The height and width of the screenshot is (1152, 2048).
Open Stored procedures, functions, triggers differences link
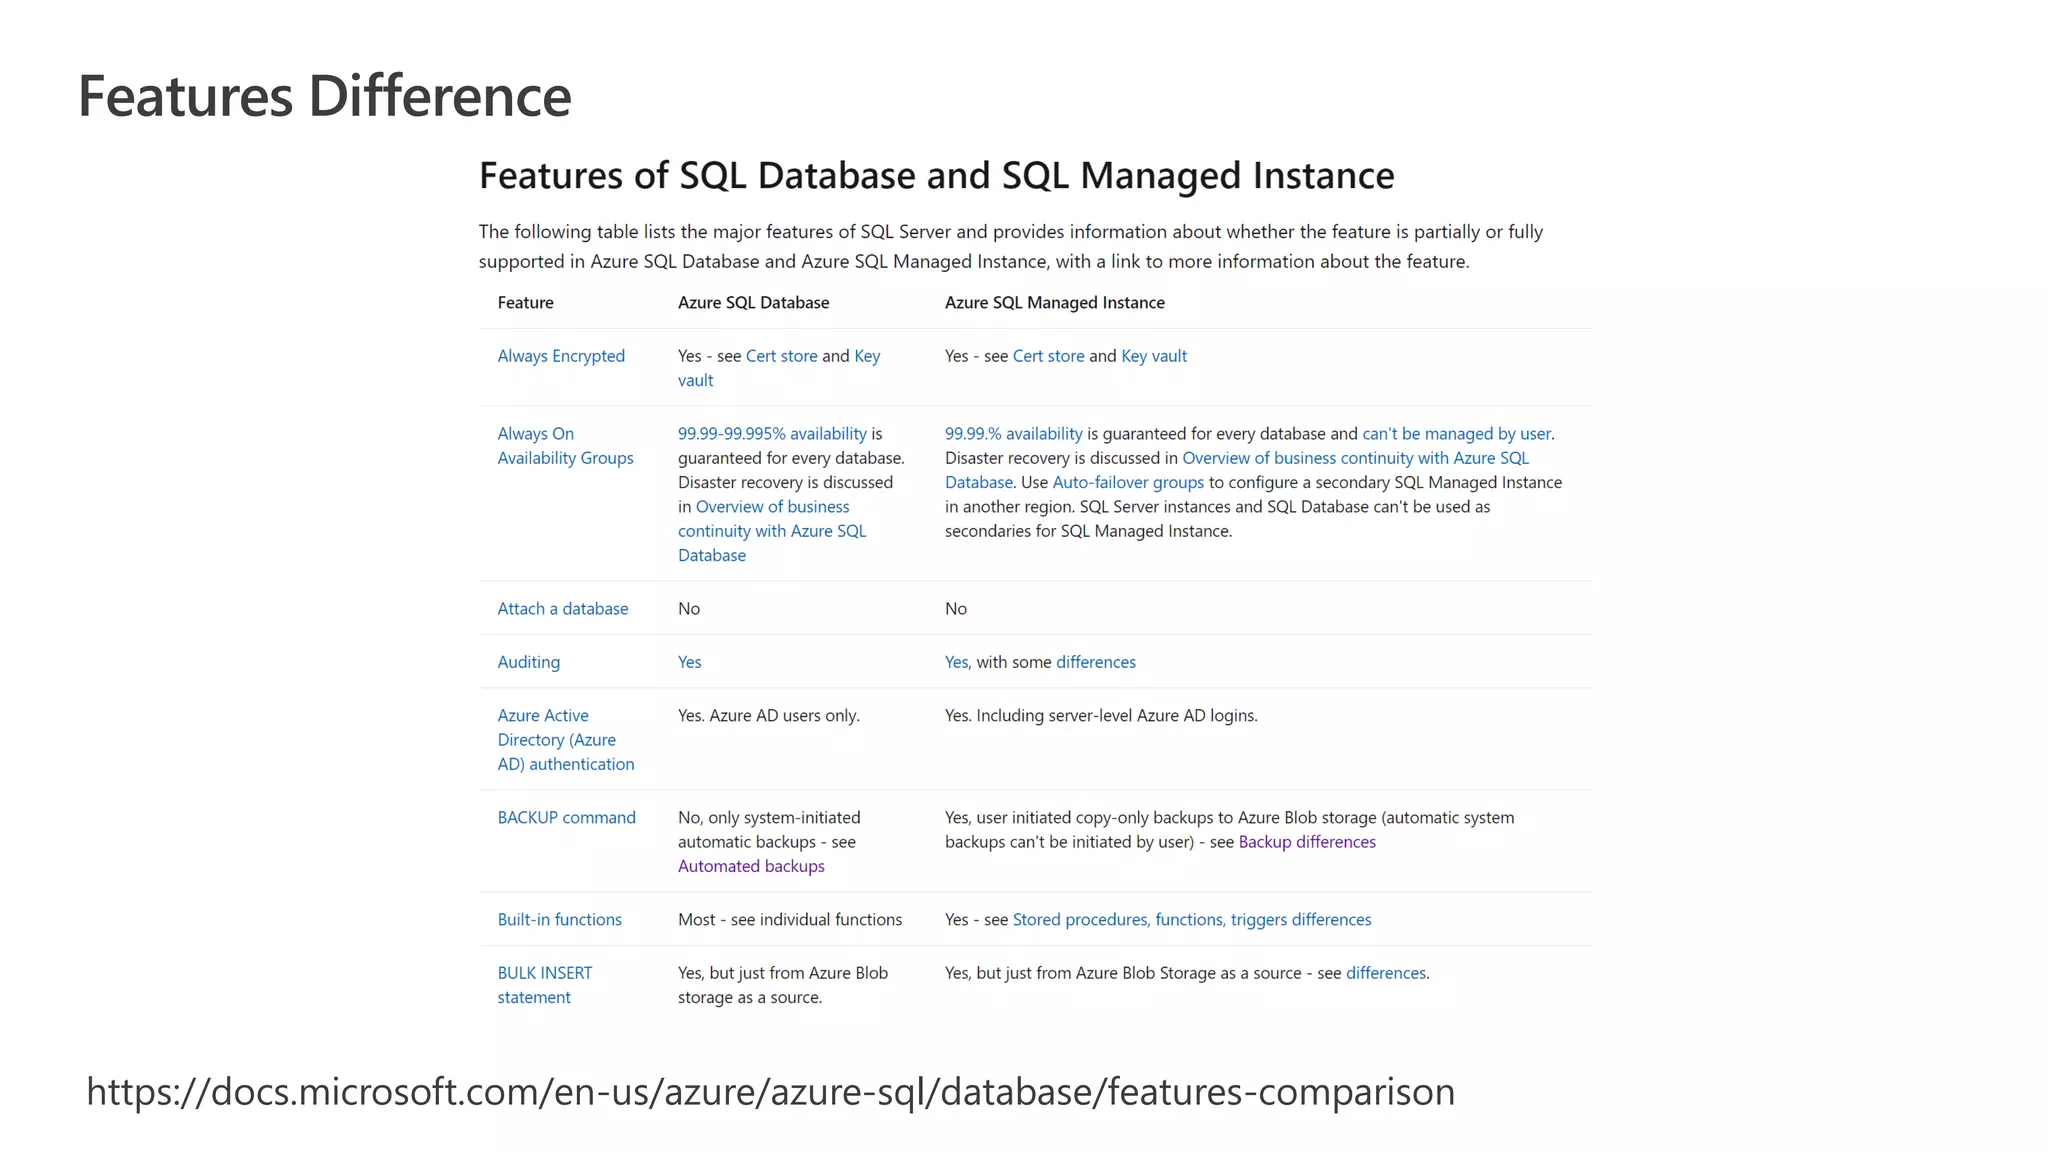(x=1191, y=920)
